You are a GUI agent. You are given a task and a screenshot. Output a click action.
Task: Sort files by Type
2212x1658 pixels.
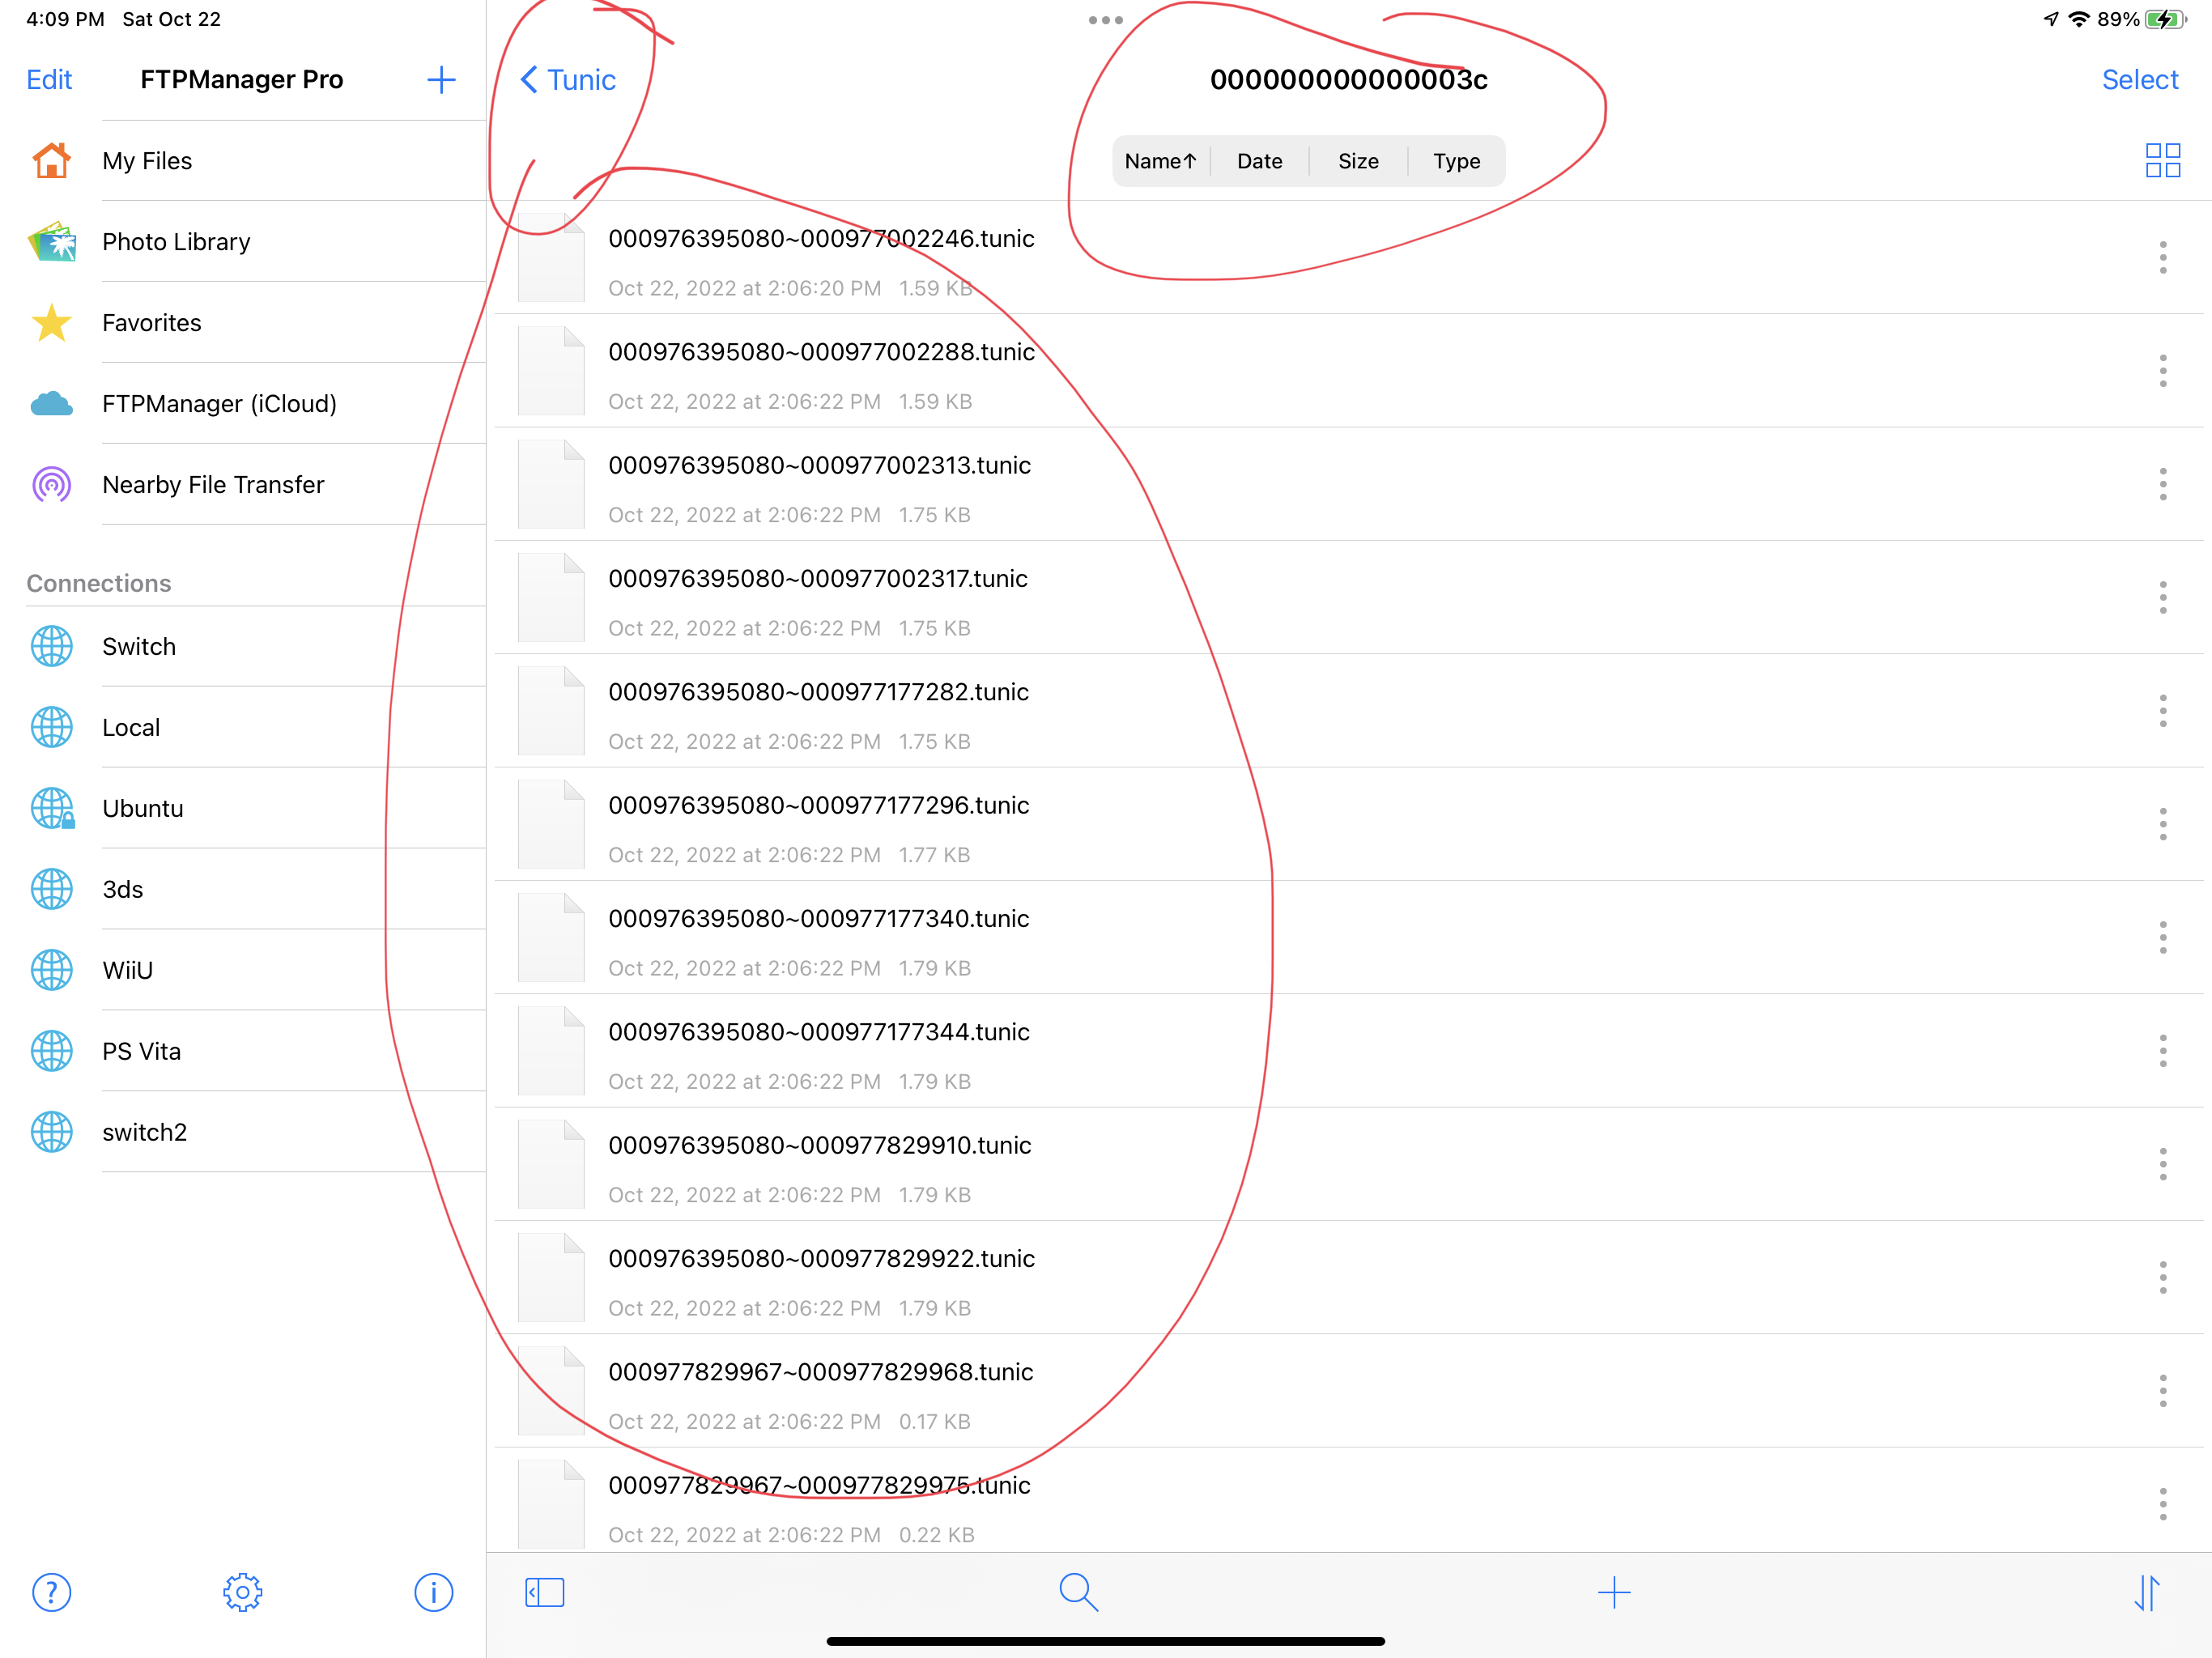1456,161
